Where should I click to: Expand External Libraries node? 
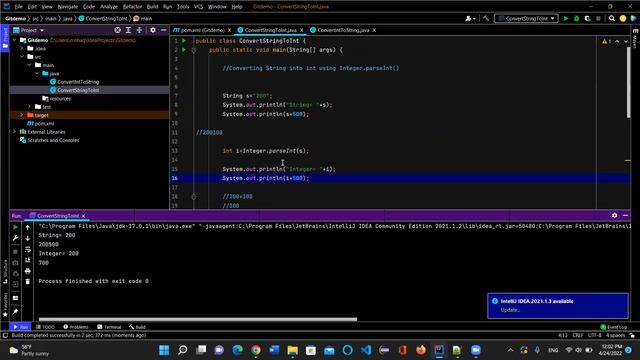pyautogui.click(x=15, y=132)
